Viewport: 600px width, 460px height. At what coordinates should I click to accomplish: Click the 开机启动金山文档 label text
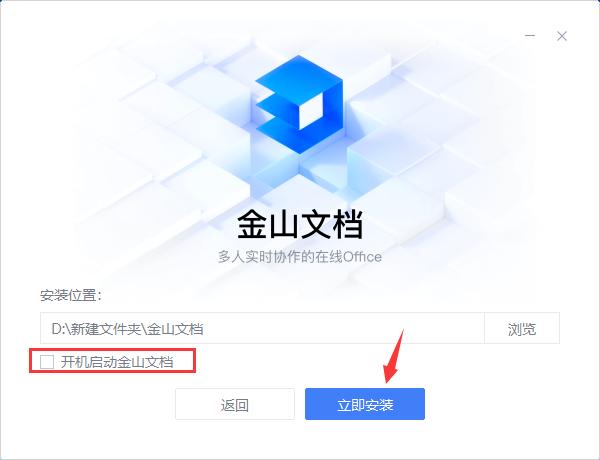click(x=117, y=362)
